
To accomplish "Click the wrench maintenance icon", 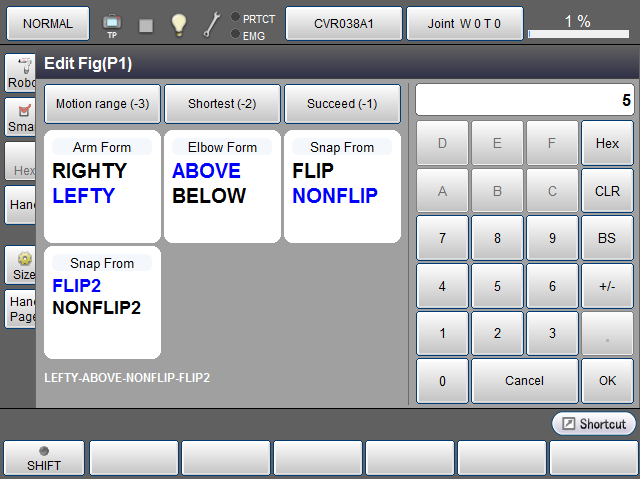I will [x=211, y=24].
